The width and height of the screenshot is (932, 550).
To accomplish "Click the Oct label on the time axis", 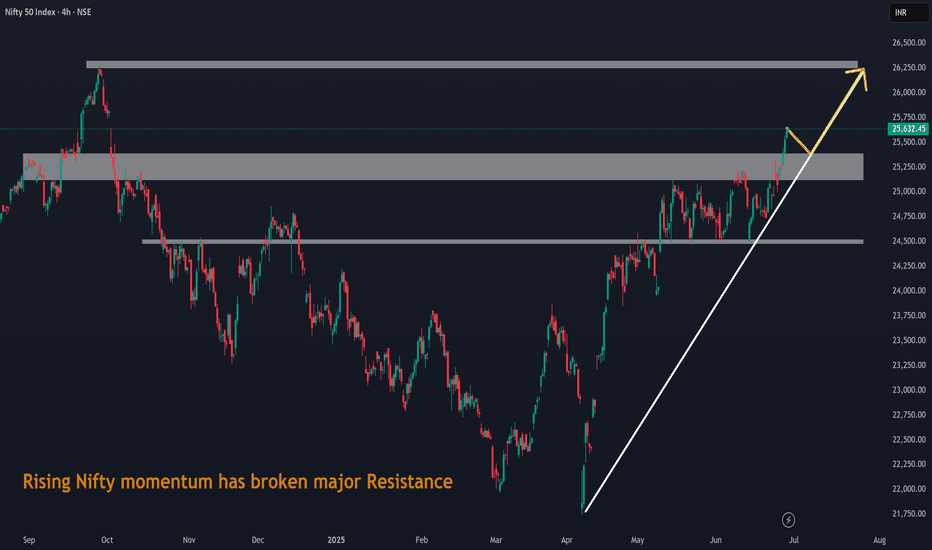I will (x=107, y=540).
